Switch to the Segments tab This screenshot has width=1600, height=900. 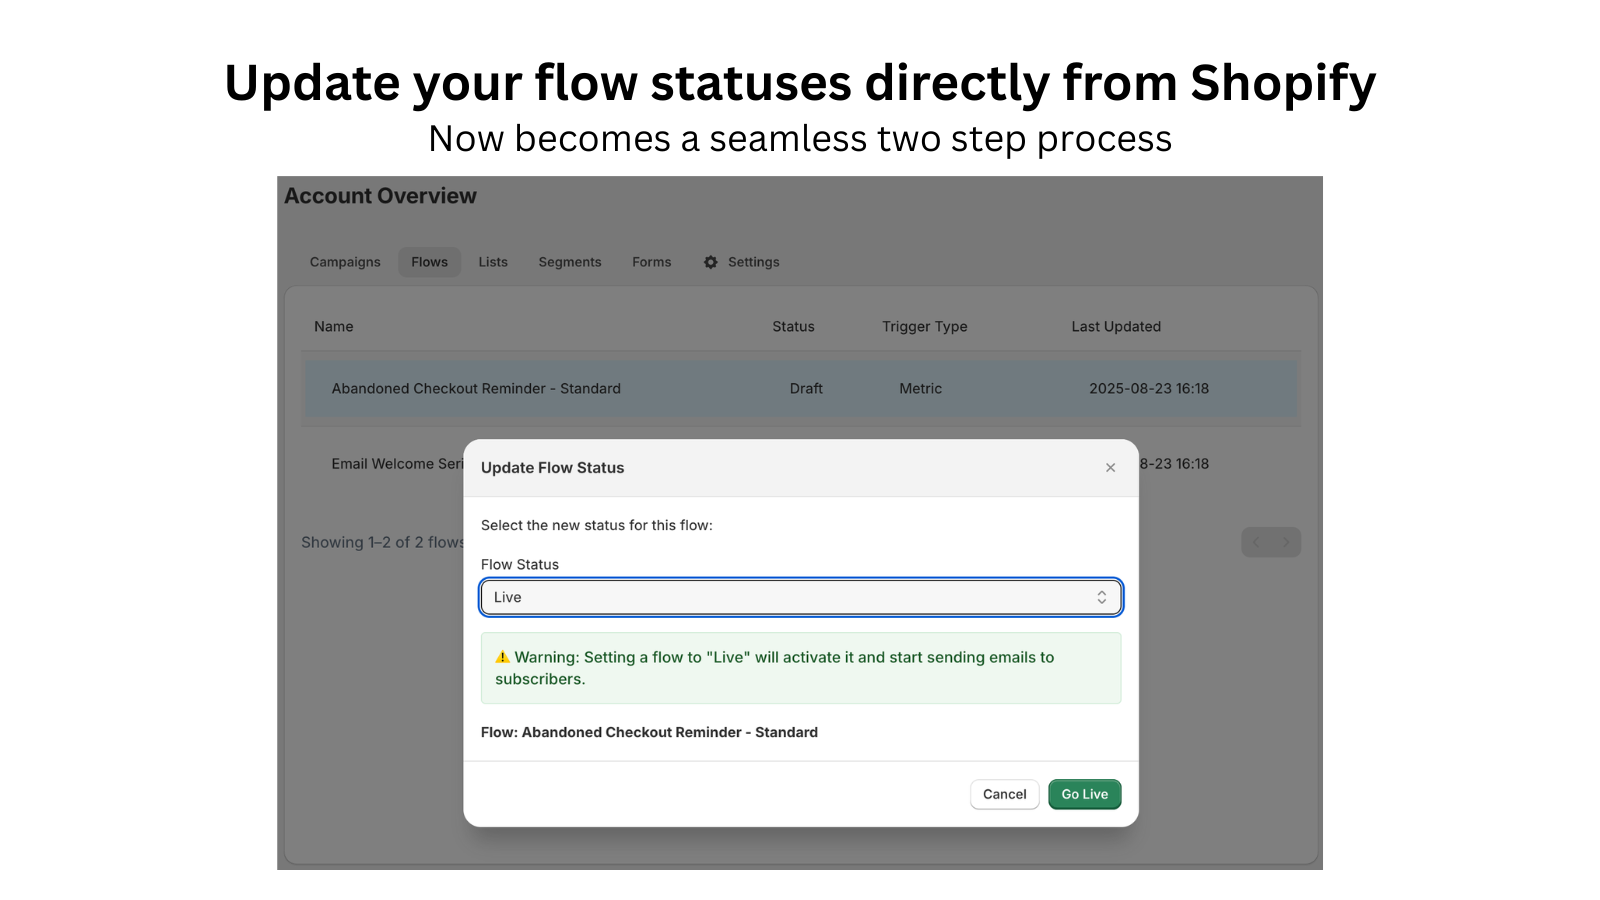point(570,262)
